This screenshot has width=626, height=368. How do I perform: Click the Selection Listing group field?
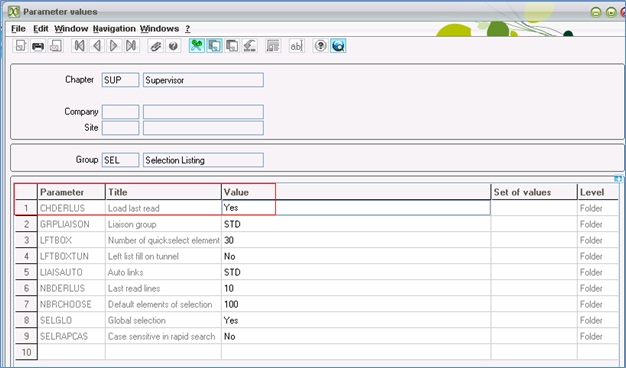203,160
